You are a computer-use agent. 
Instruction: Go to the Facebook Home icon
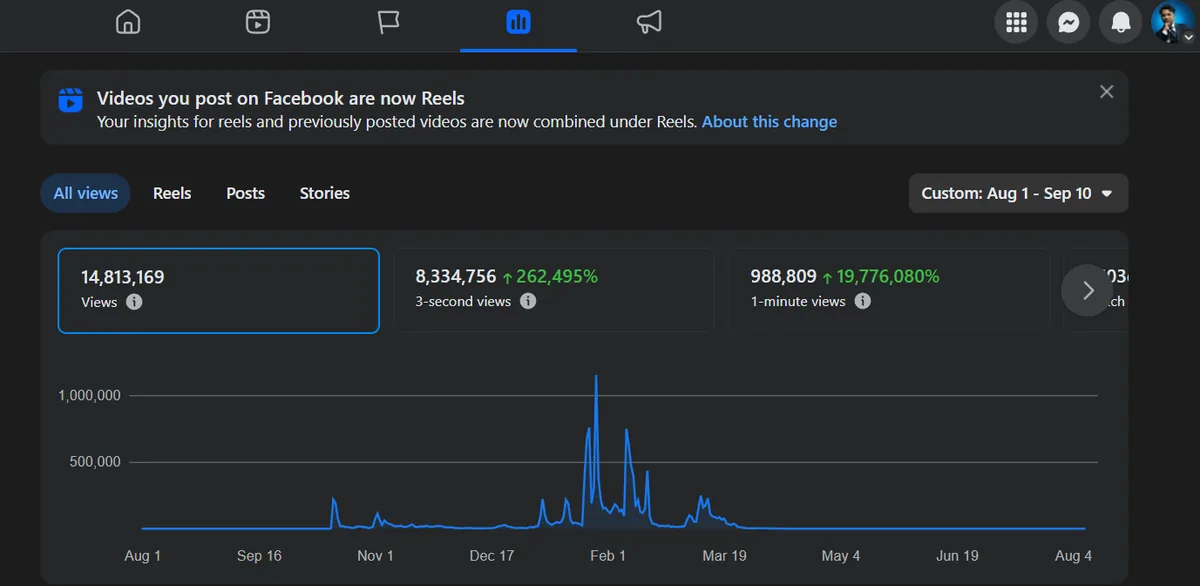pyautogui.click(x=128, y=22)
